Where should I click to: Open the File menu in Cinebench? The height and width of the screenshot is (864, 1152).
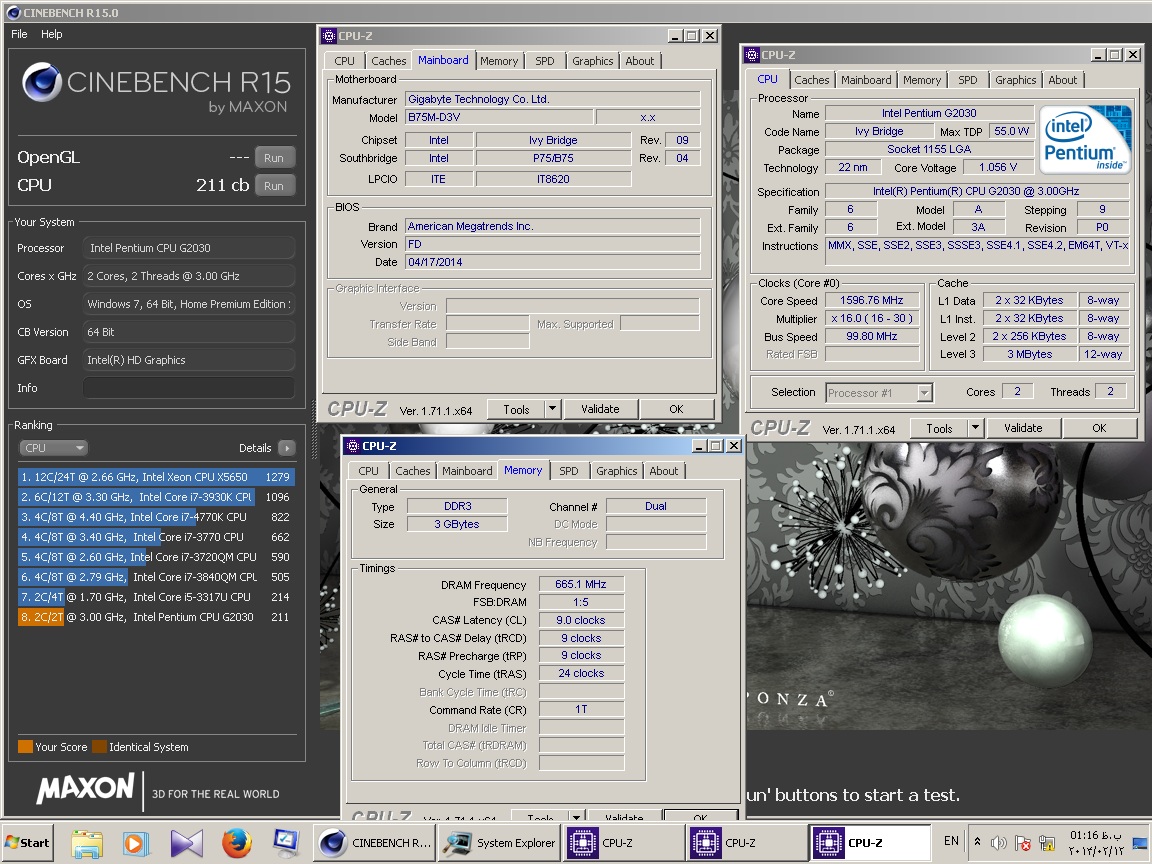(x=19, y=34)
